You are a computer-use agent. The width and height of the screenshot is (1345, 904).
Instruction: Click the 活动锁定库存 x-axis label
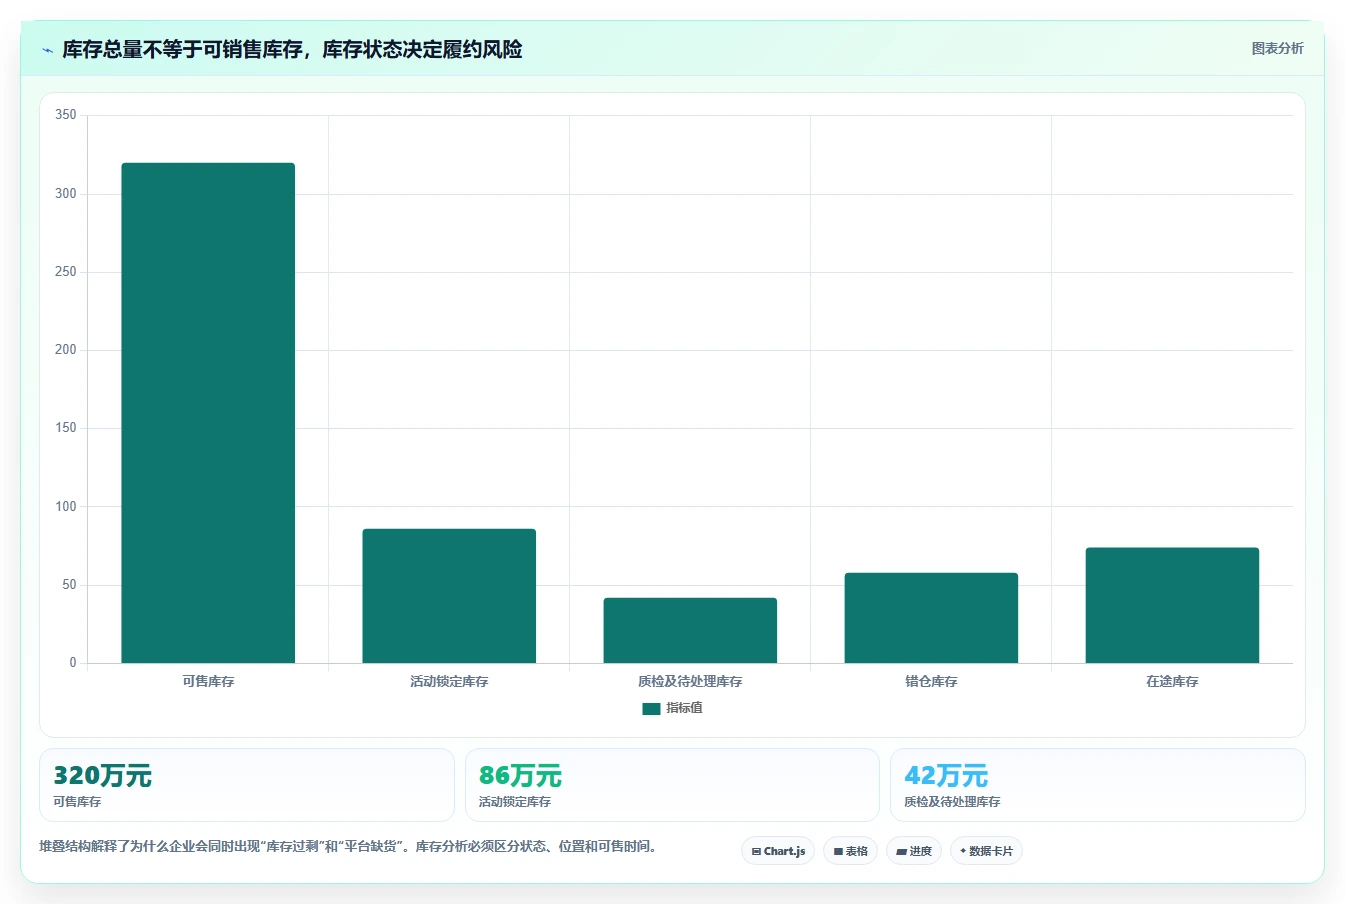[x=449, y=681]
